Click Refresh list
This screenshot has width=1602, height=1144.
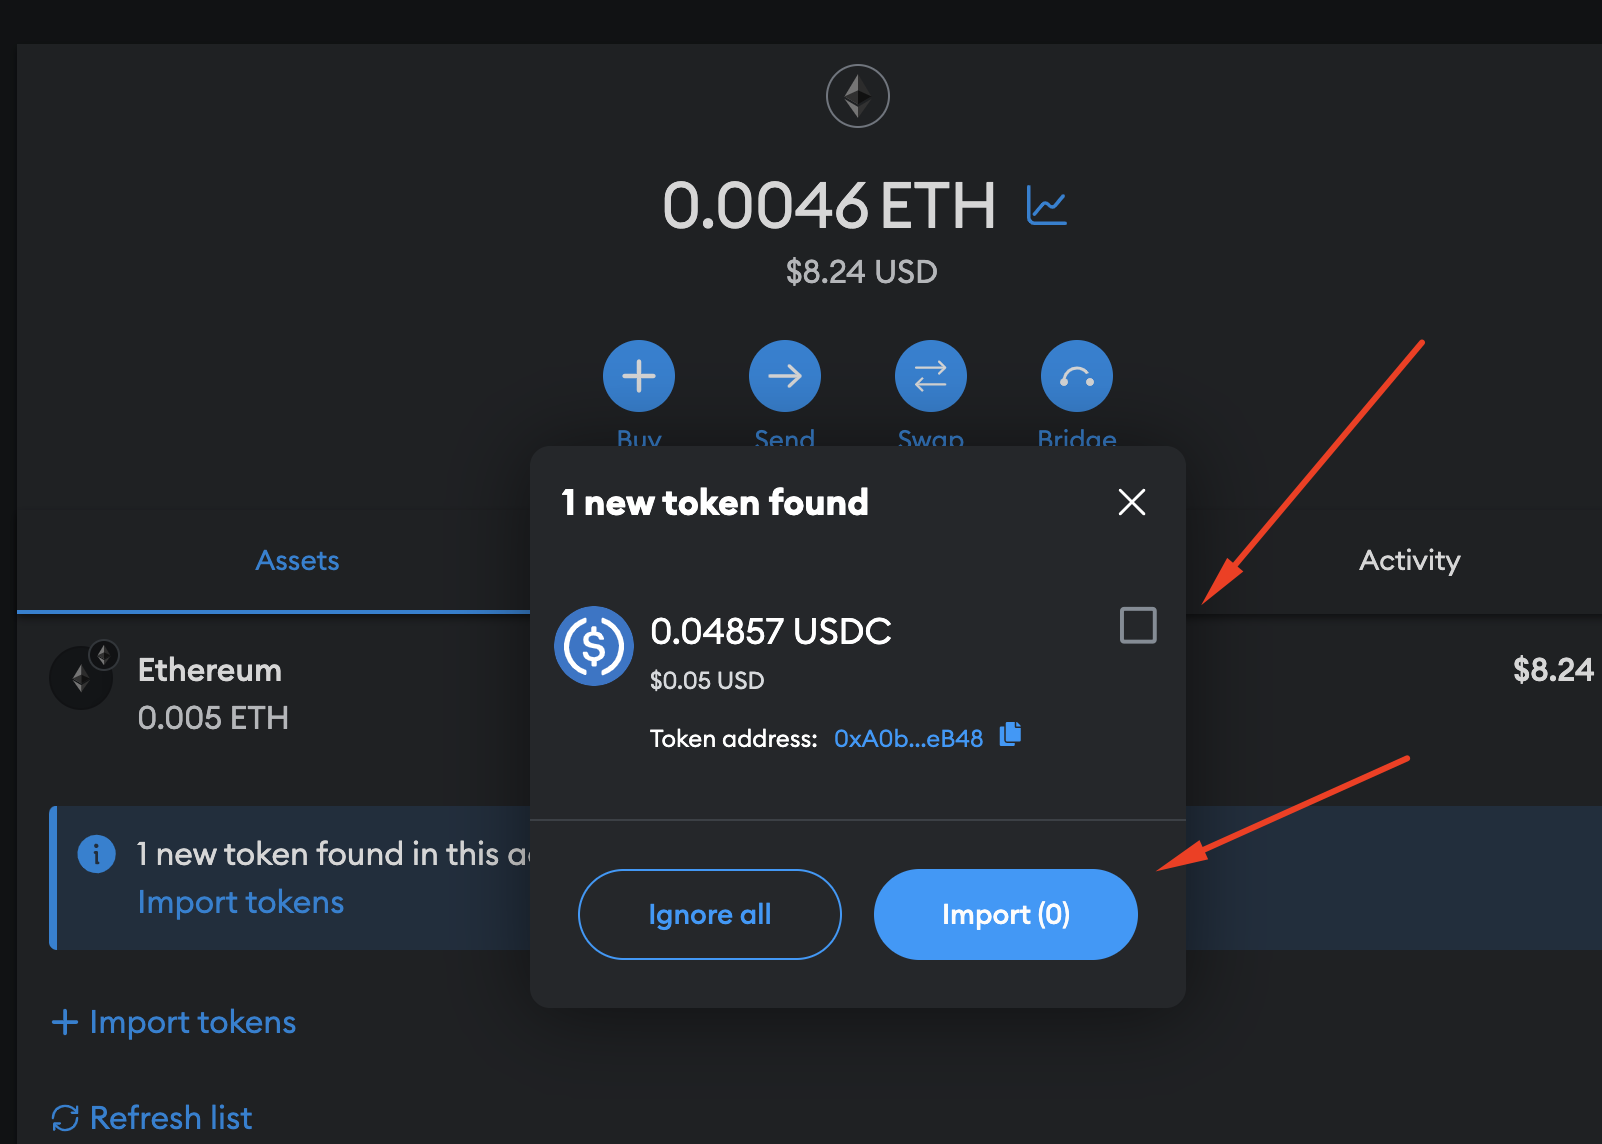click(x=152, y=1117)
